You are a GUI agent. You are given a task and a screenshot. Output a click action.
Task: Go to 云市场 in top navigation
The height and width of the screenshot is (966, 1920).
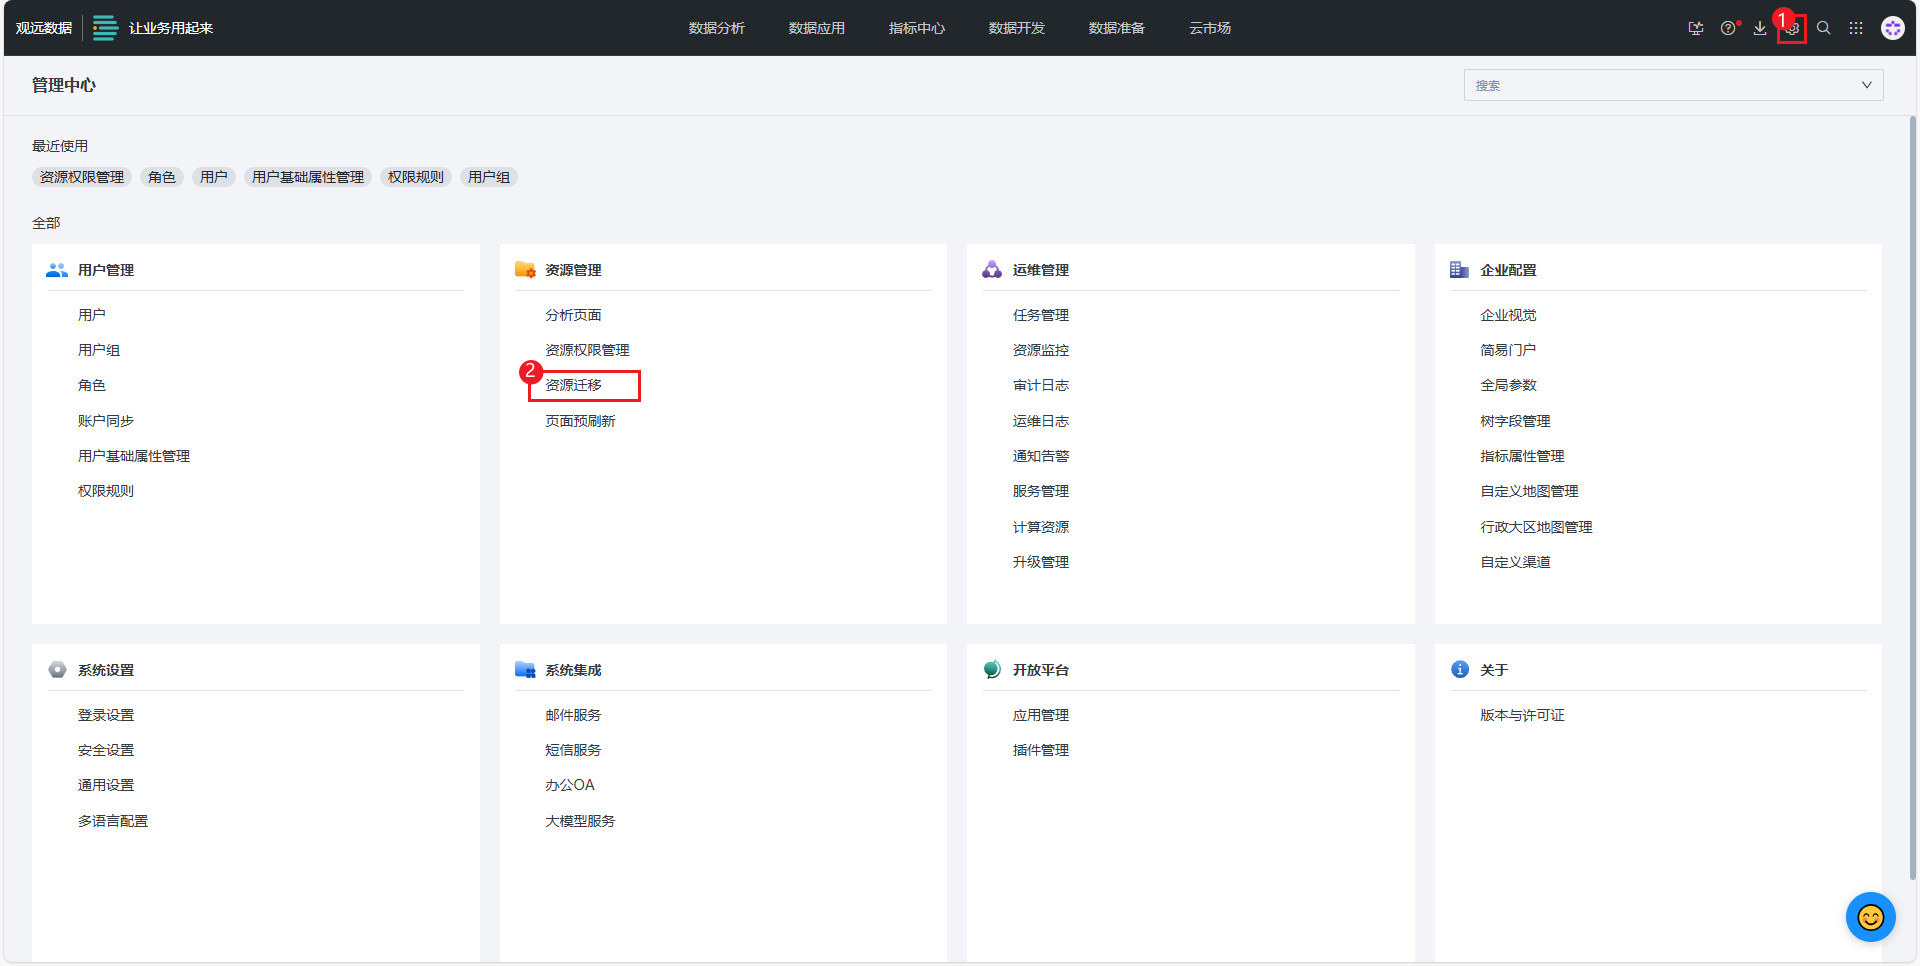coord(1209,28)
